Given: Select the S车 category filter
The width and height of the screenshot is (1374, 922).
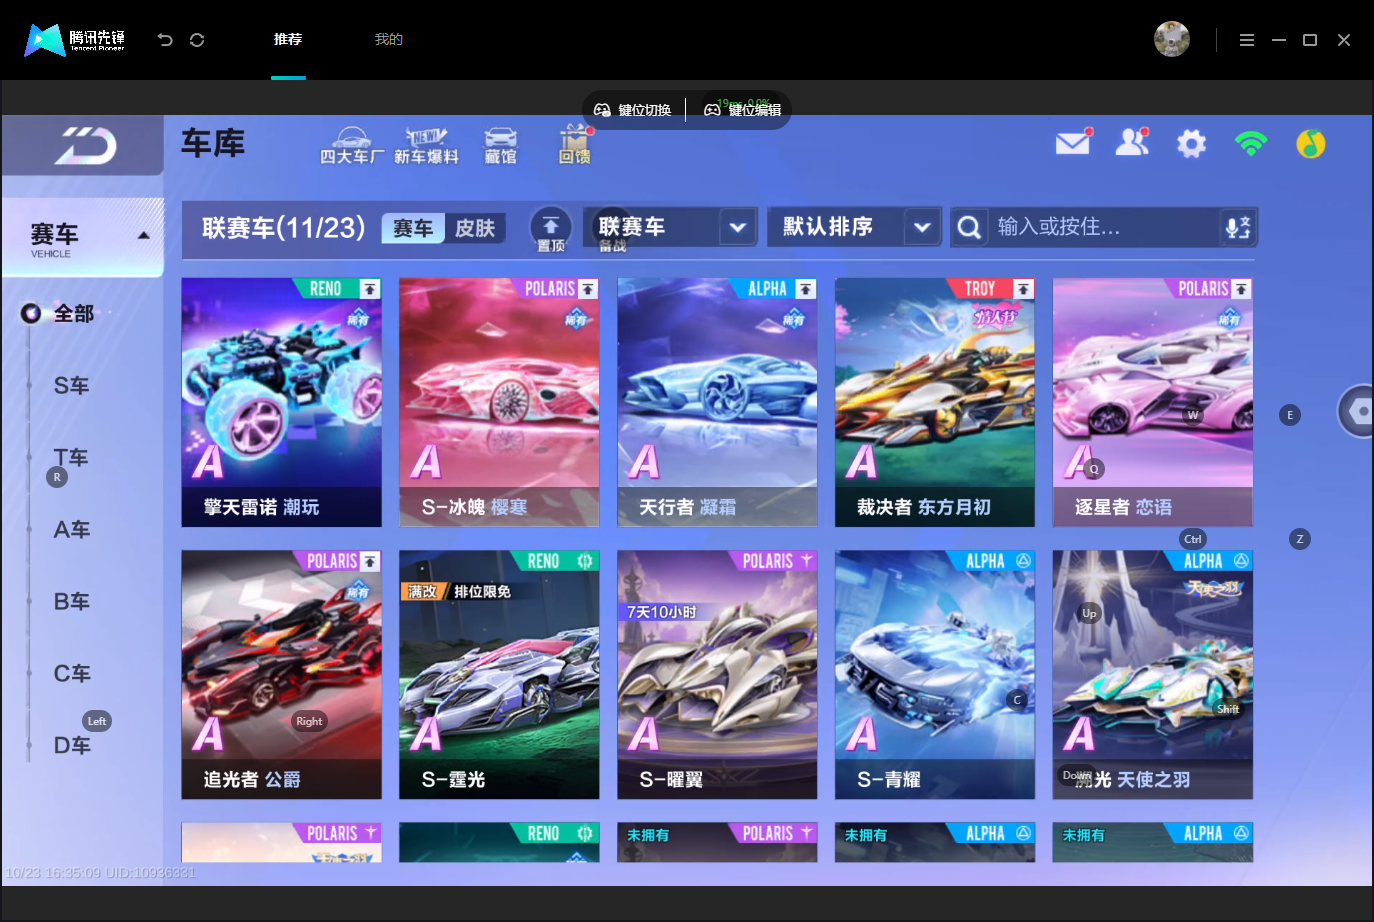Looking at the screenshot, I should pyautogui.click(x=72, y=386).
